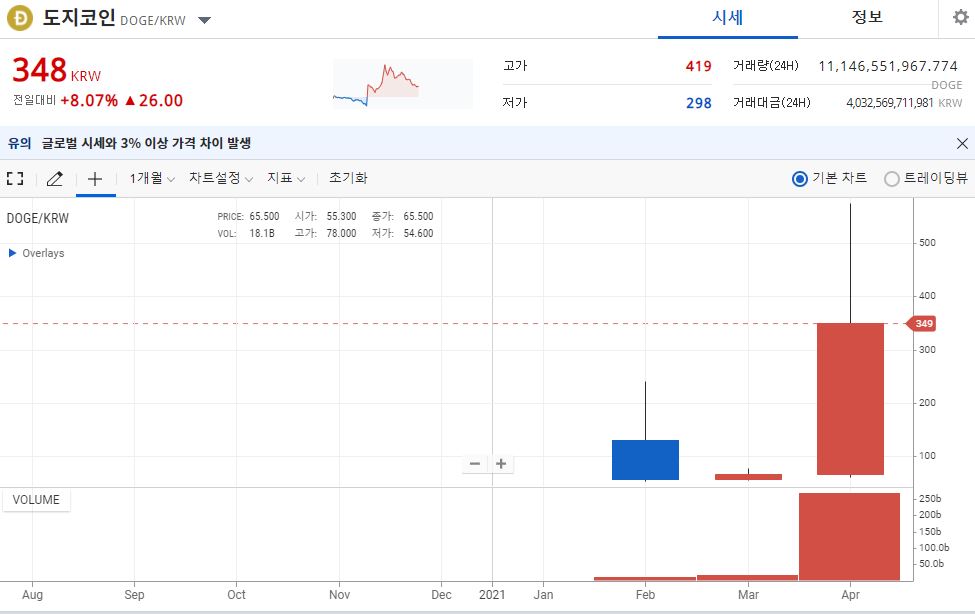Click the +8.07% change value
Viewport: 975px width, 614px height.
pyautogui.click(x=89, y=101)
